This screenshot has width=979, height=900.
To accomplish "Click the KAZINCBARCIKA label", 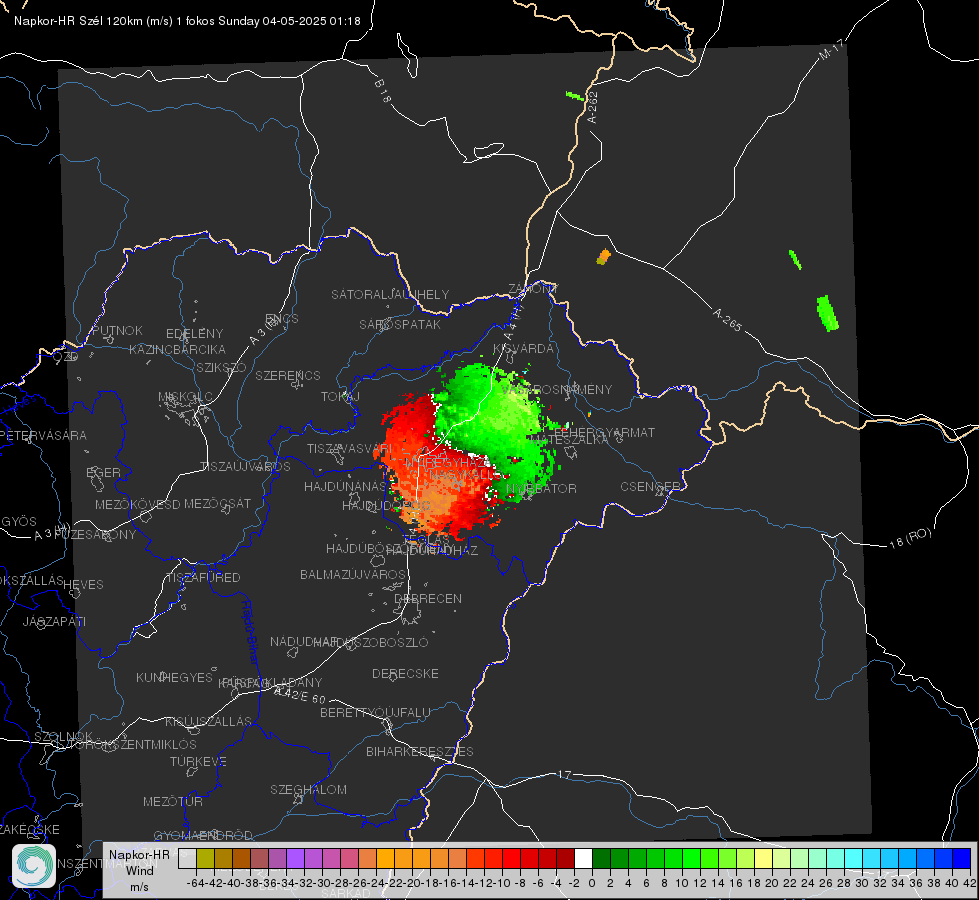I will pyautogui.click(x=177, y=349).
